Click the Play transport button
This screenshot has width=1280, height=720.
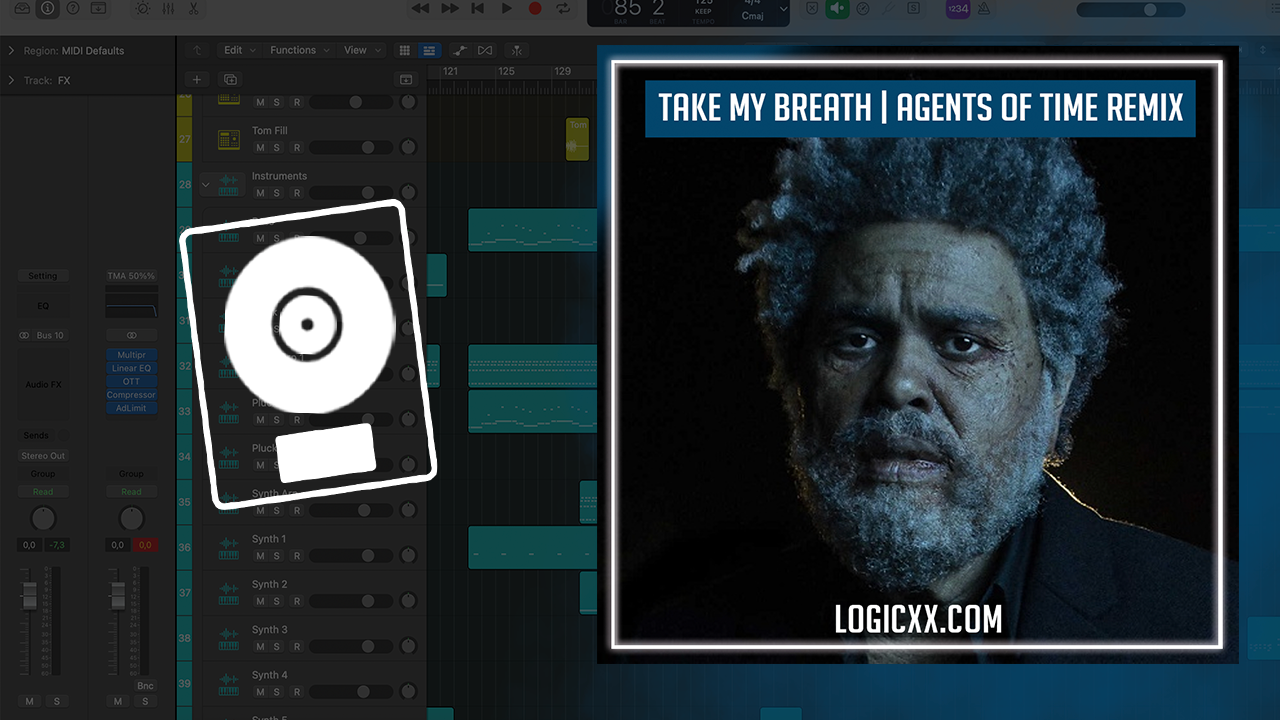506,8
